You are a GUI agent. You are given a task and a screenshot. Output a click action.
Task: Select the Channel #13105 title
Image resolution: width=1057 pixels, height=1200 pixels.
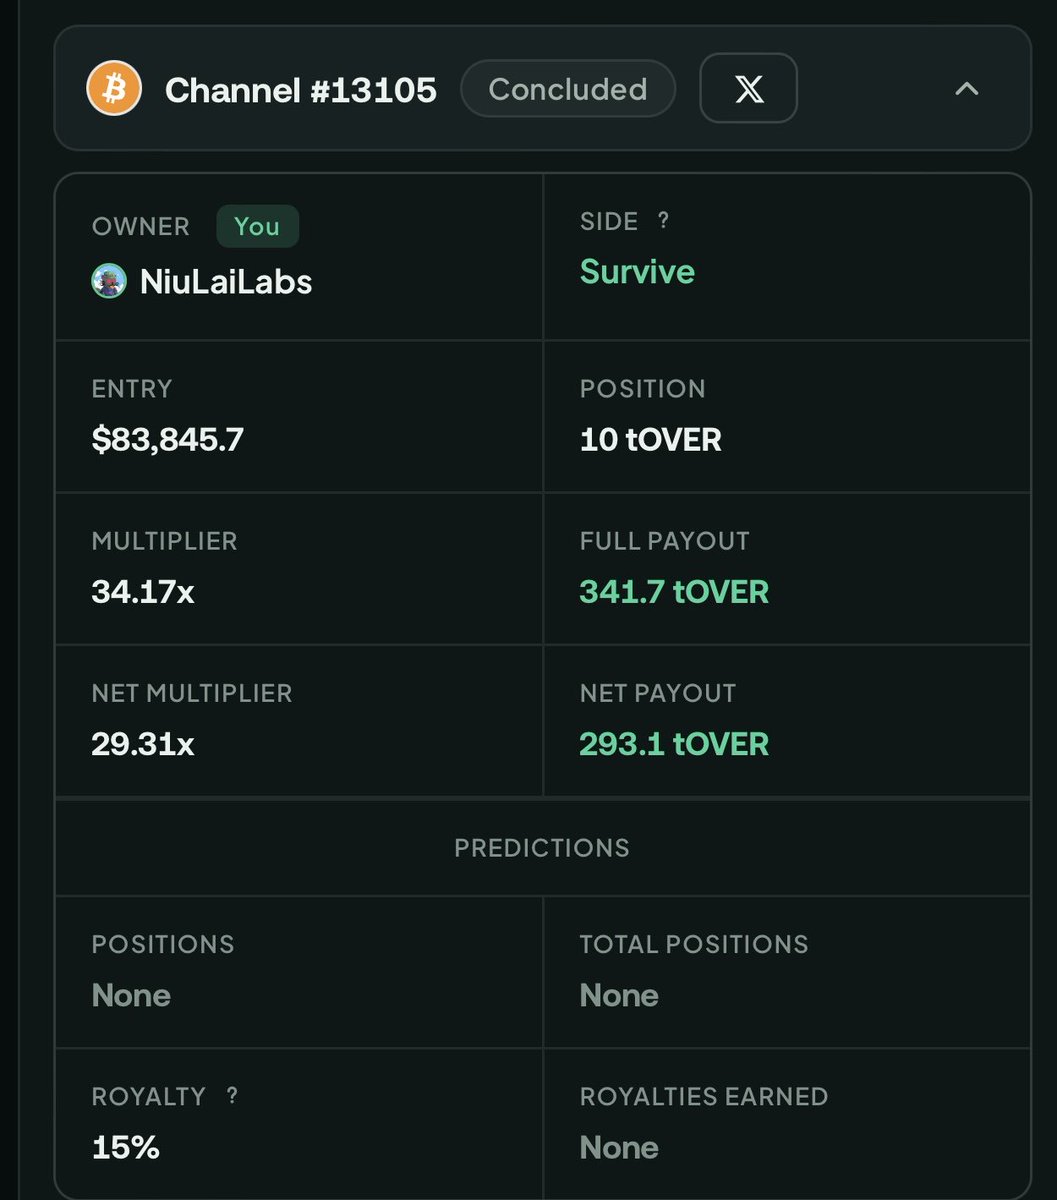coord(301,90)
